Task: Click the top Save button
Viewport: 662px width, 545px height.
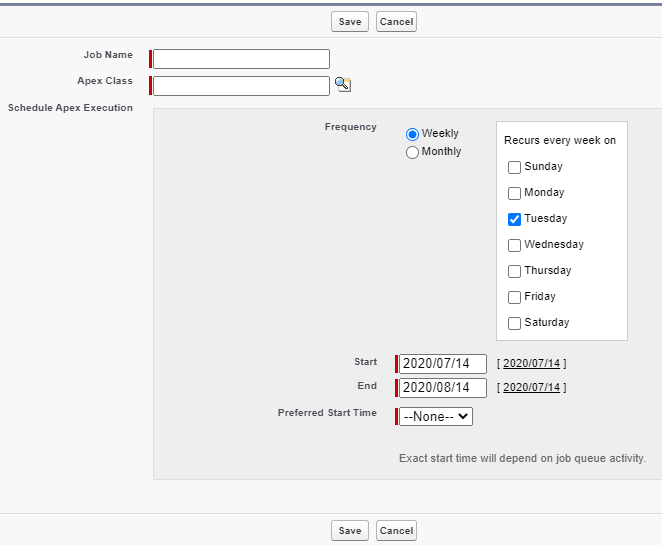Action: point(350,22)
